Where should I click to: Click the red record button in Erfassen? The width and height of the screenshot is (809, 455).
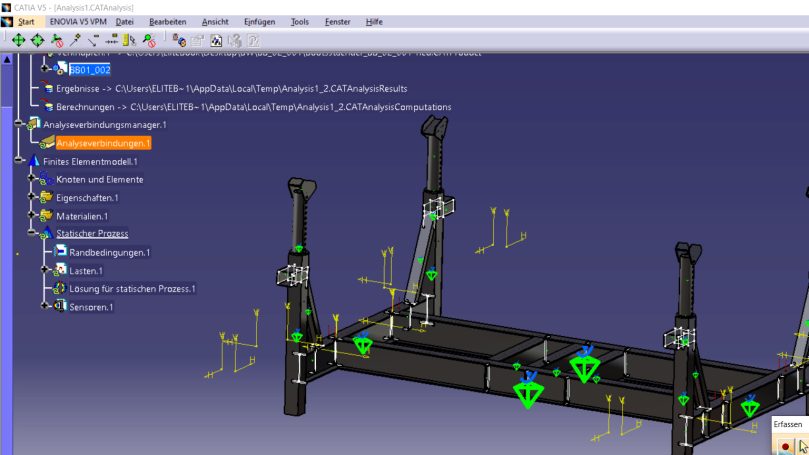click(785, 445)
